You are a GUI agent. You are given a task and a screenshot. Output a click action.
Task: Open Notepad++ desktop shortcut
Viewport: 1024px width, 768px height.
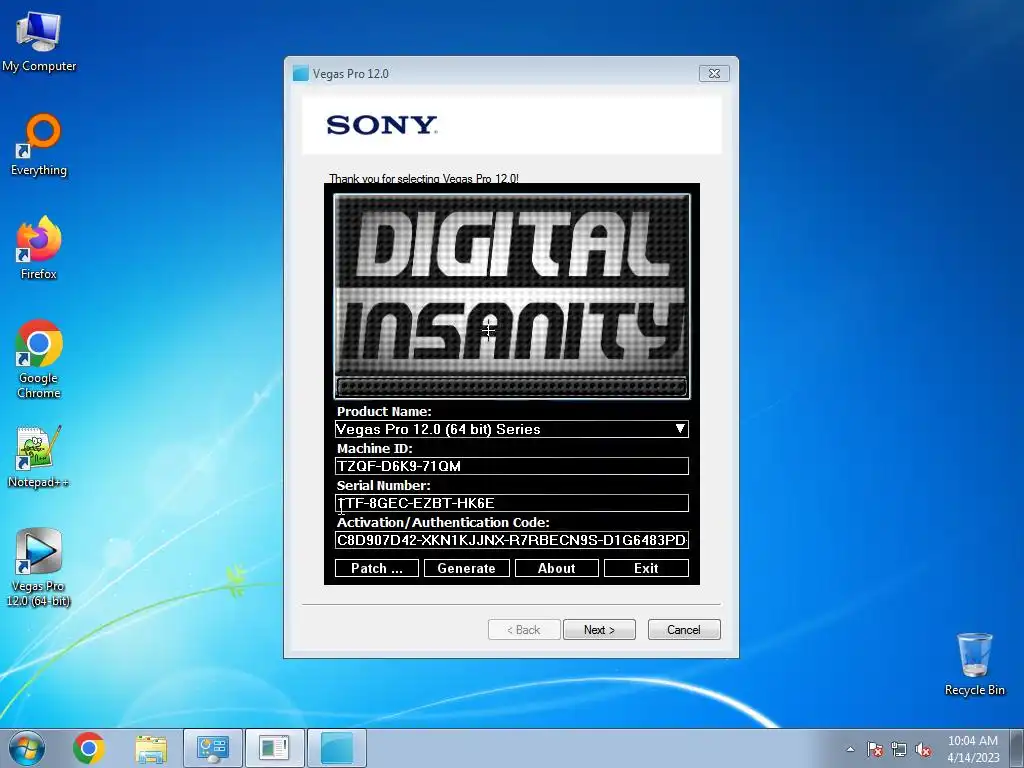click(x=39, y=456)
